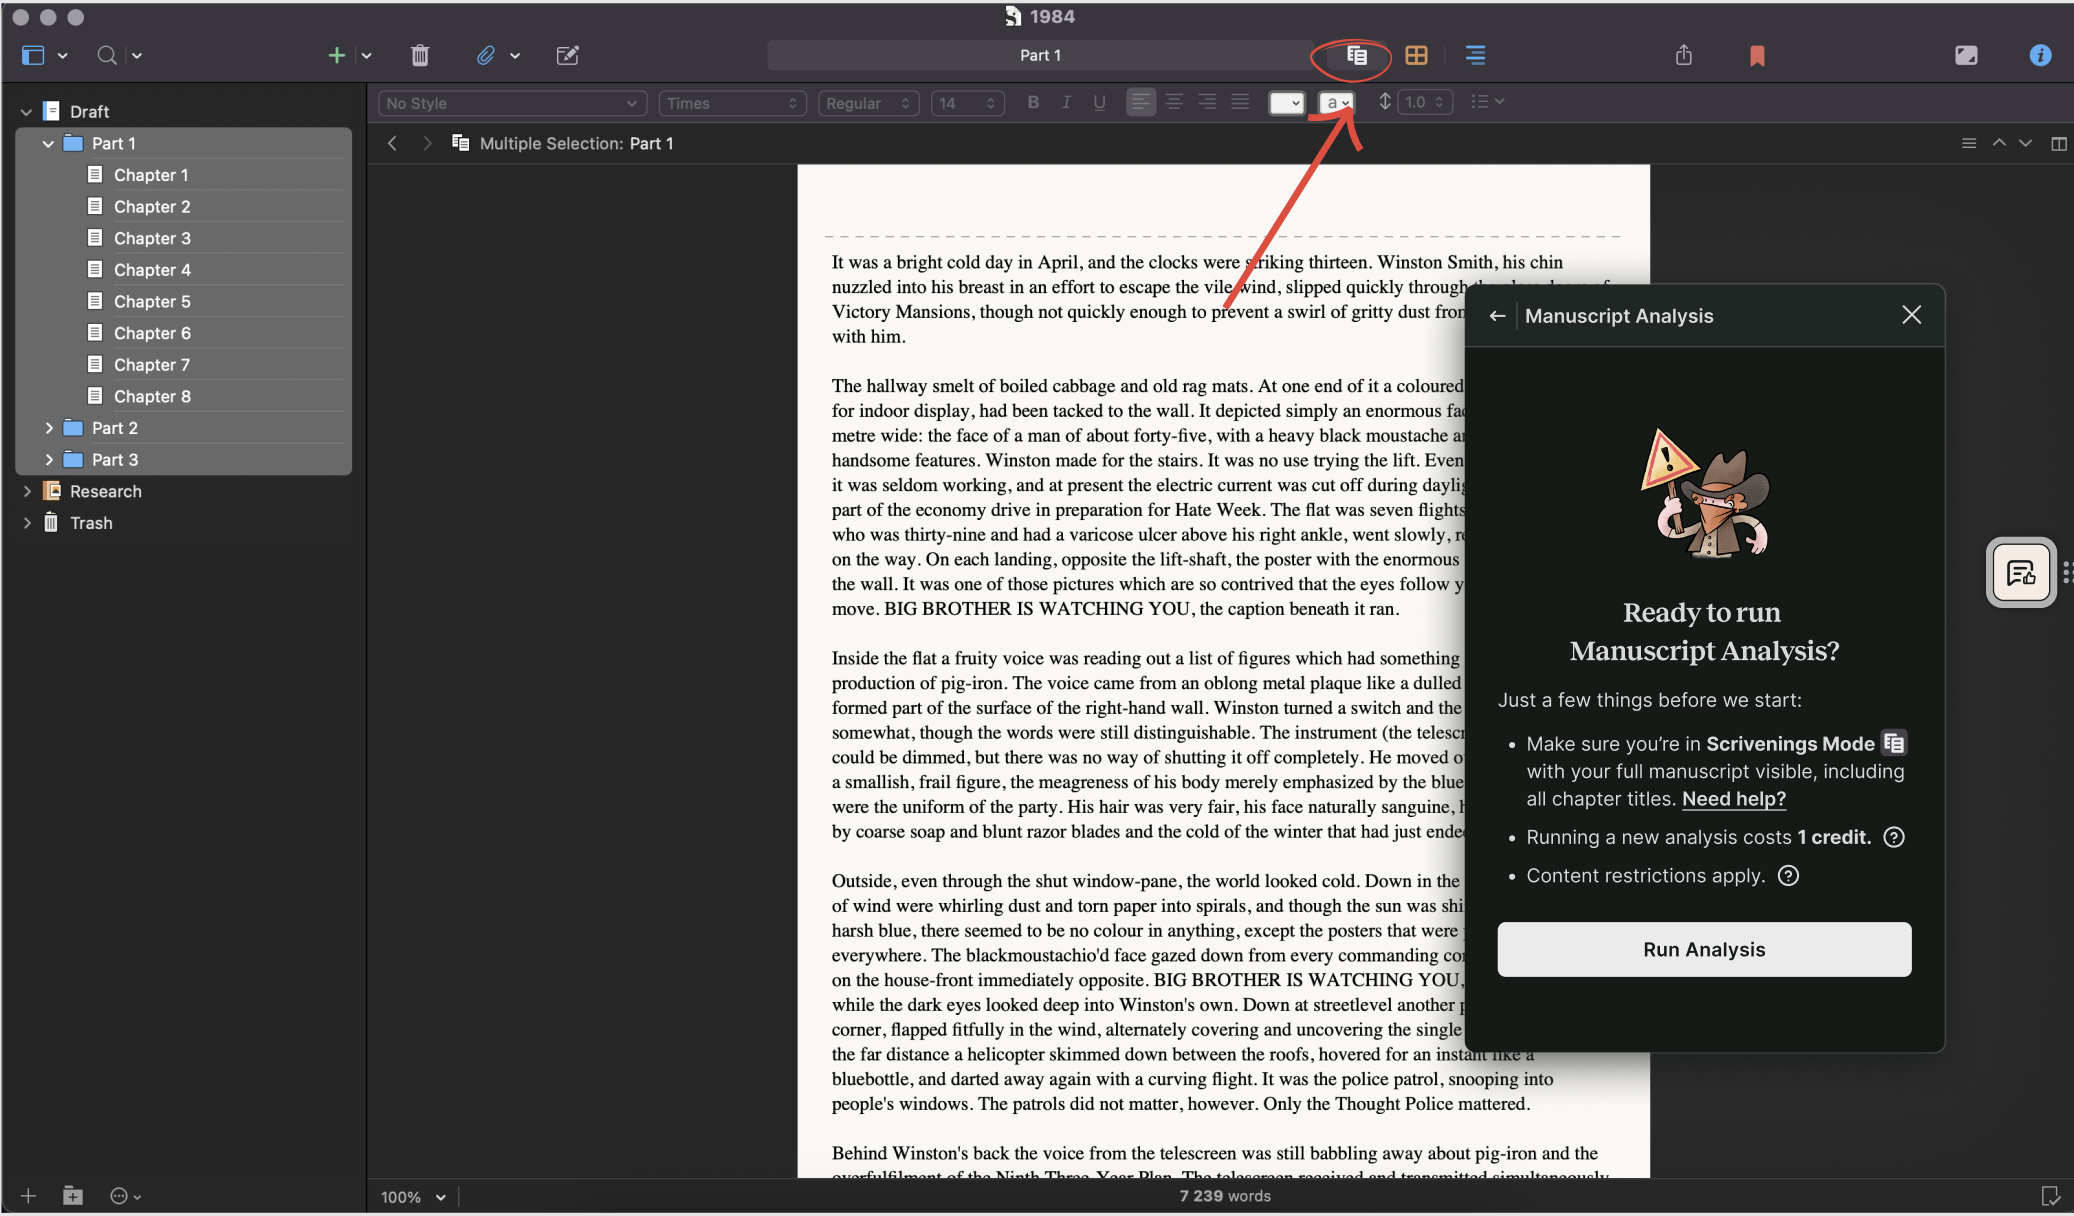Click the 7 239 words count
Image resolution: width=2074 pixels, height=1216 pixels.
(x=1225, y=1196)
